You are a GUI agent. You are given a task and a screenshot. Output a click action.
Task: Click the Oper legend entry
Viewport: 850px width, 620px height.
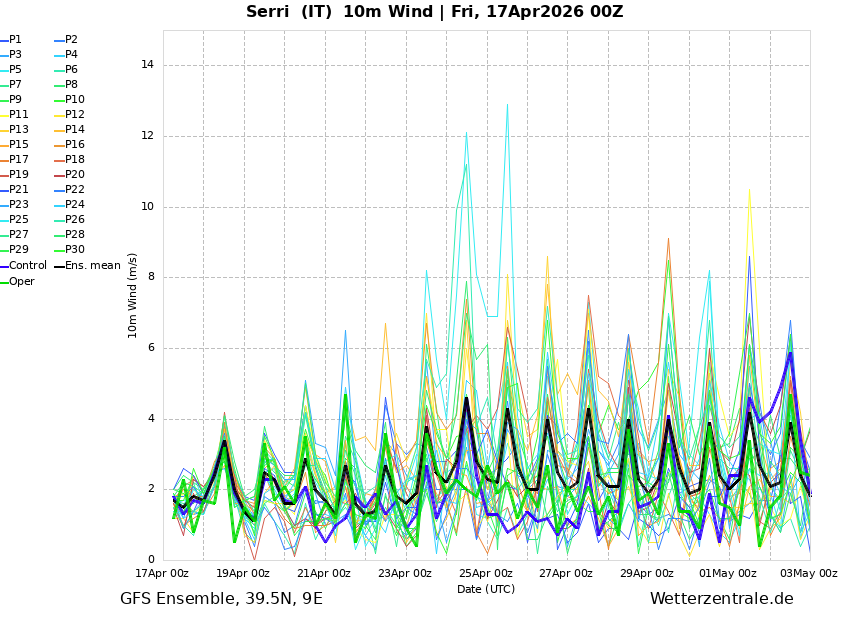coord(21,282)
